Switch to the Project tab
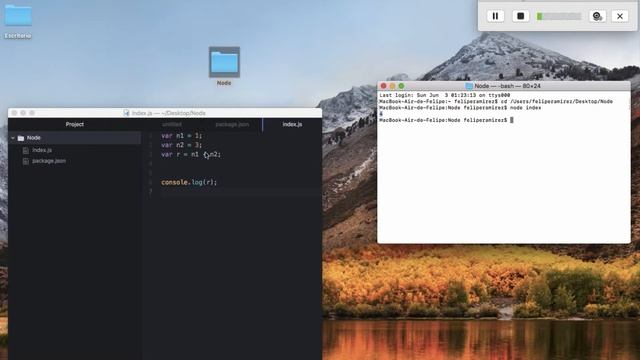This screenshot has height=360, width=640. [75, 124]
